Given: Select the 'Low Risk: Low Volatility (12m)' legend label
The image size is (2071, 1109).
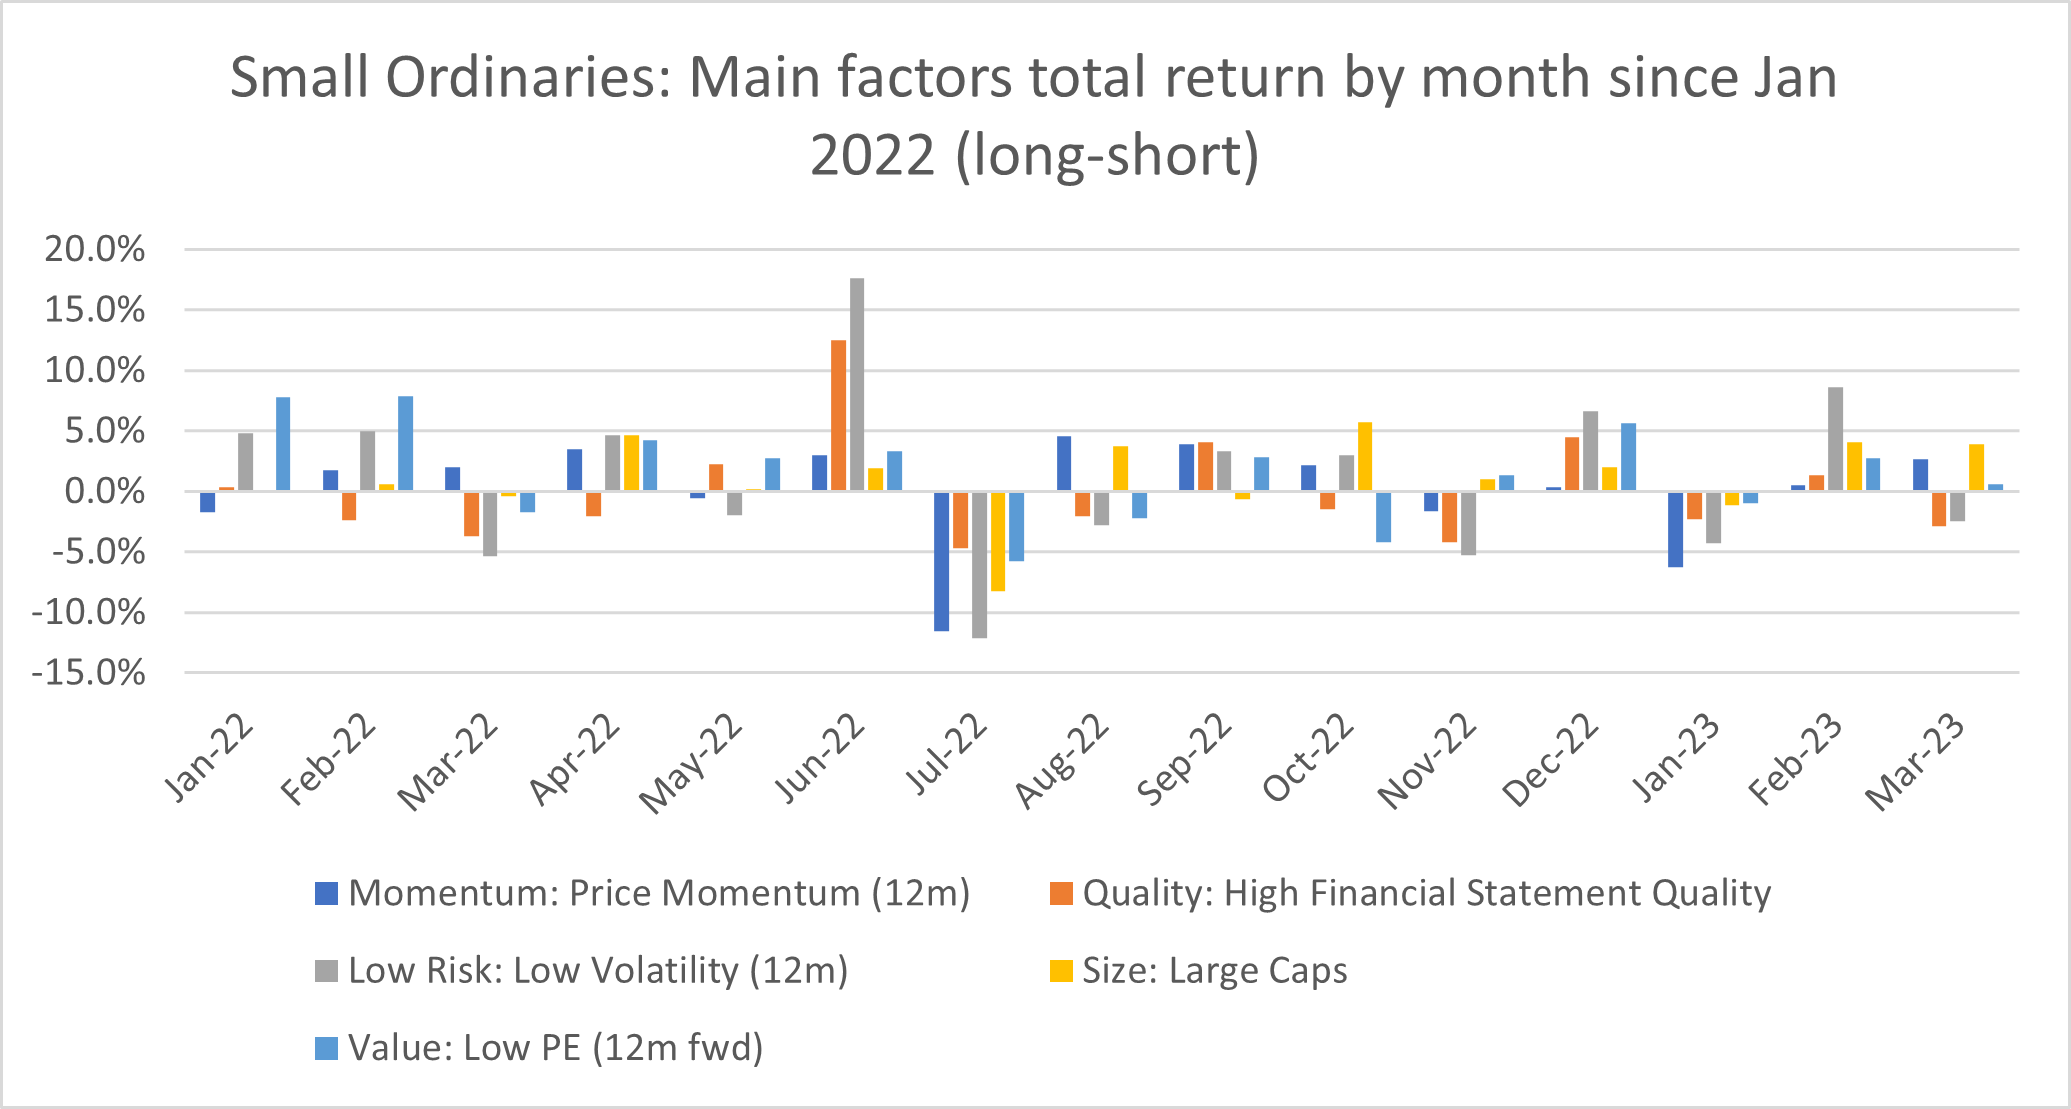Looking at the screenshot, I should click(x=598, y=970).
